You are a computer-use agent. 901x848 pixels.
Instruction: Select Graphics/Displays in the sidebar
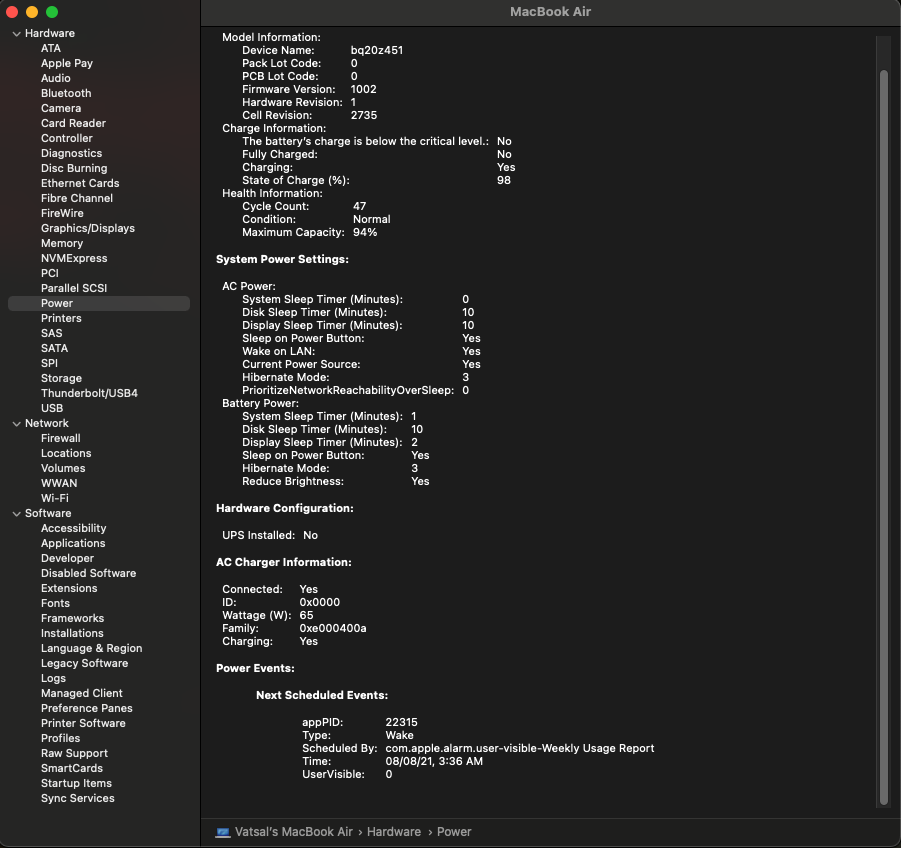click(88, 228)
